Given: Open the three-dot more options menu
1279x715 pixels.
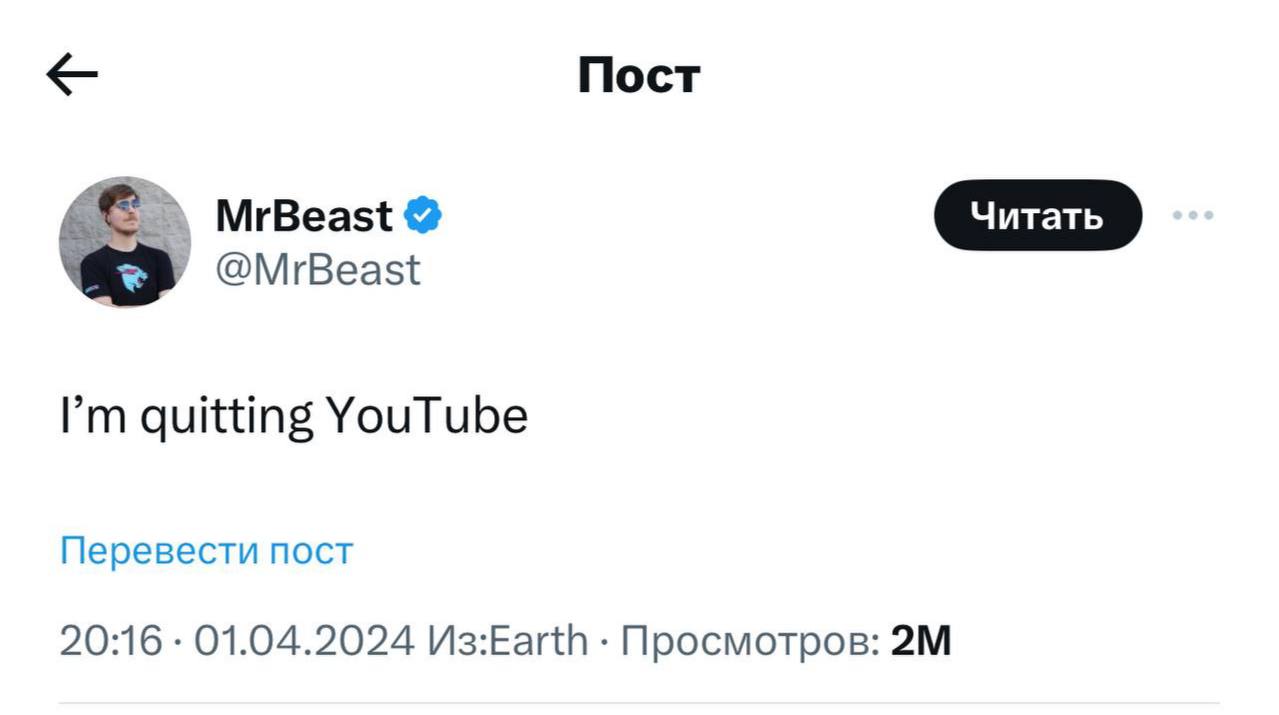Looking at the screenshot, I should [1193, 215].
